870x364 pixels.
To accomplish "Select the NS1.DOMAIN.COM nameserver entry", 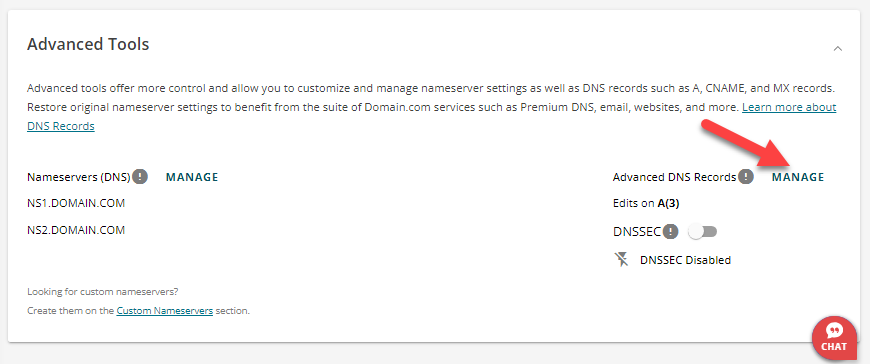I will point(76,203).
